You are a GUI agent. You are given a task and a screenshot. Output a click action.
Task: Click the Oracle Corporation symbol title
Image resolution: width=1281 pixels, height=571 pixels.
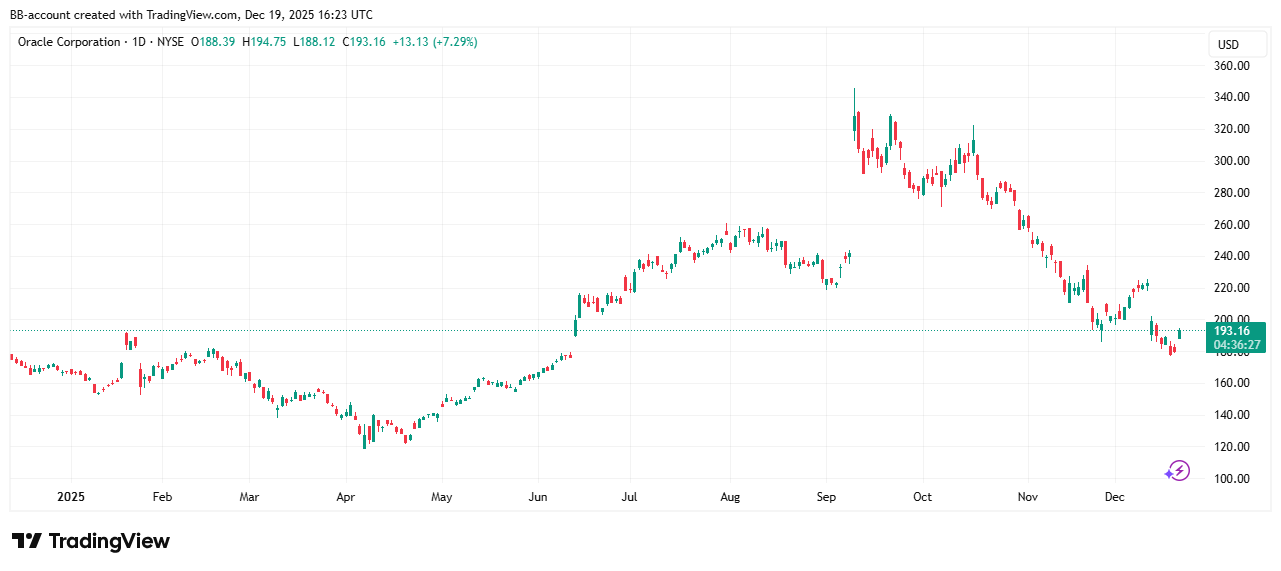(68, 42)
